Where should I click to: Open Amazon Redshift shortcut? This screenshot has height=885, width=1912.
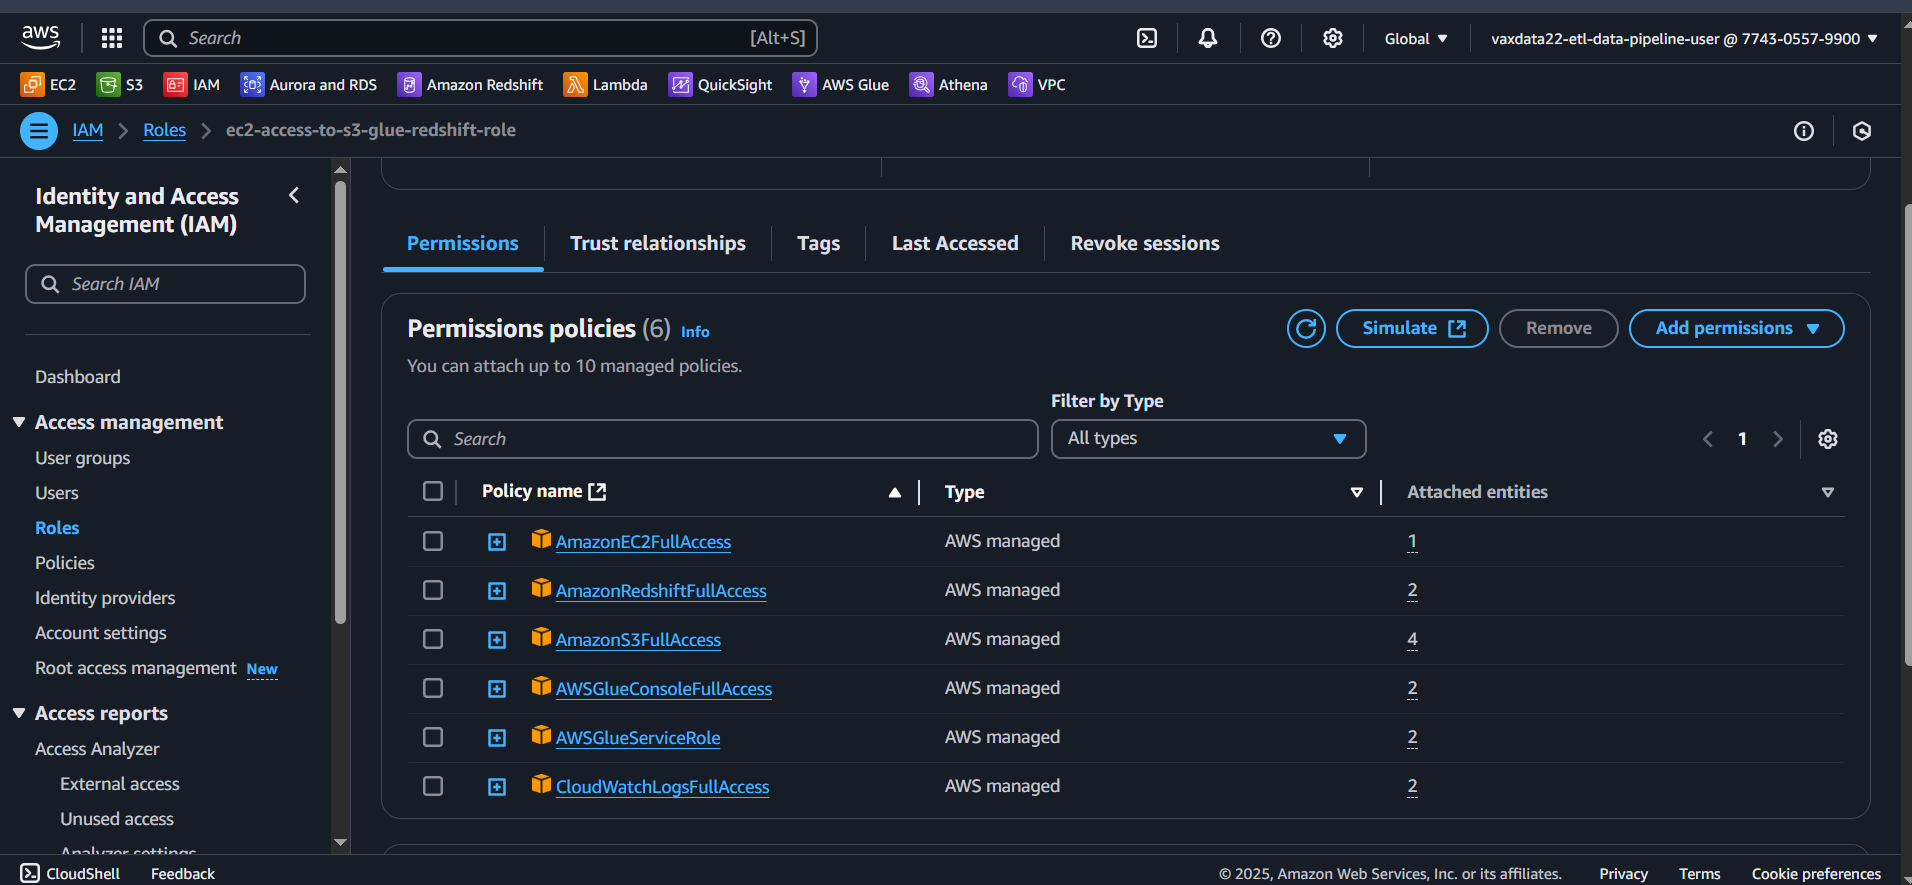(x=470, y=85)
